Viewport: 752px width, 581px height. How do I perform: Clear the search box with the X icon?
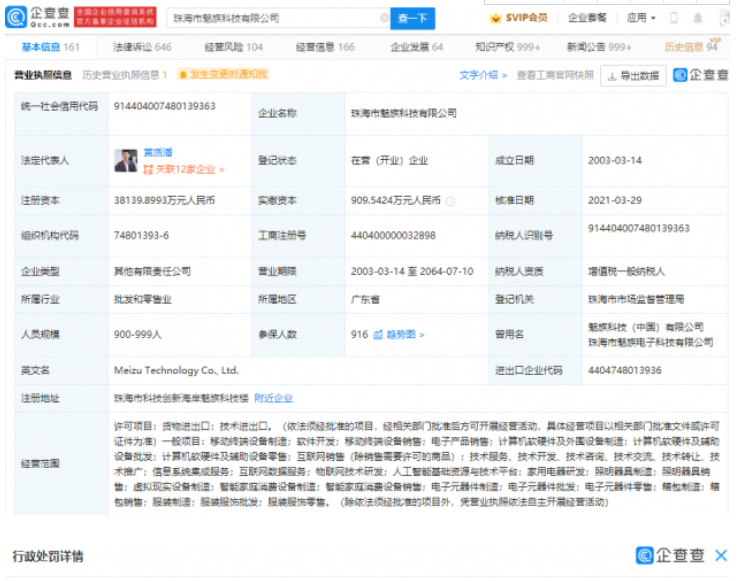click(384, 18)
